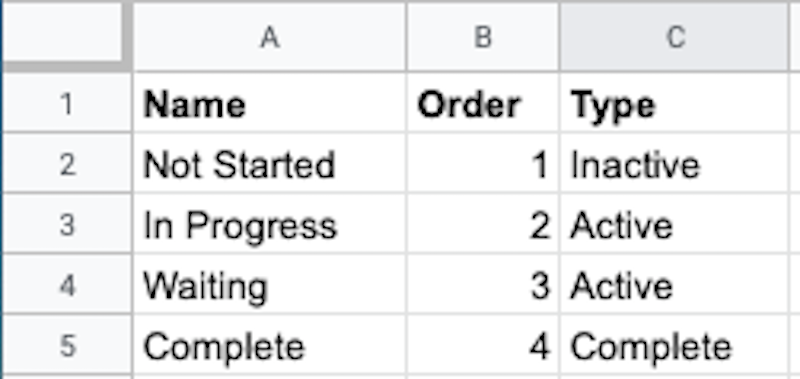Select cell containing order number 4
The image size is (800, 379).
pos(483,345)
